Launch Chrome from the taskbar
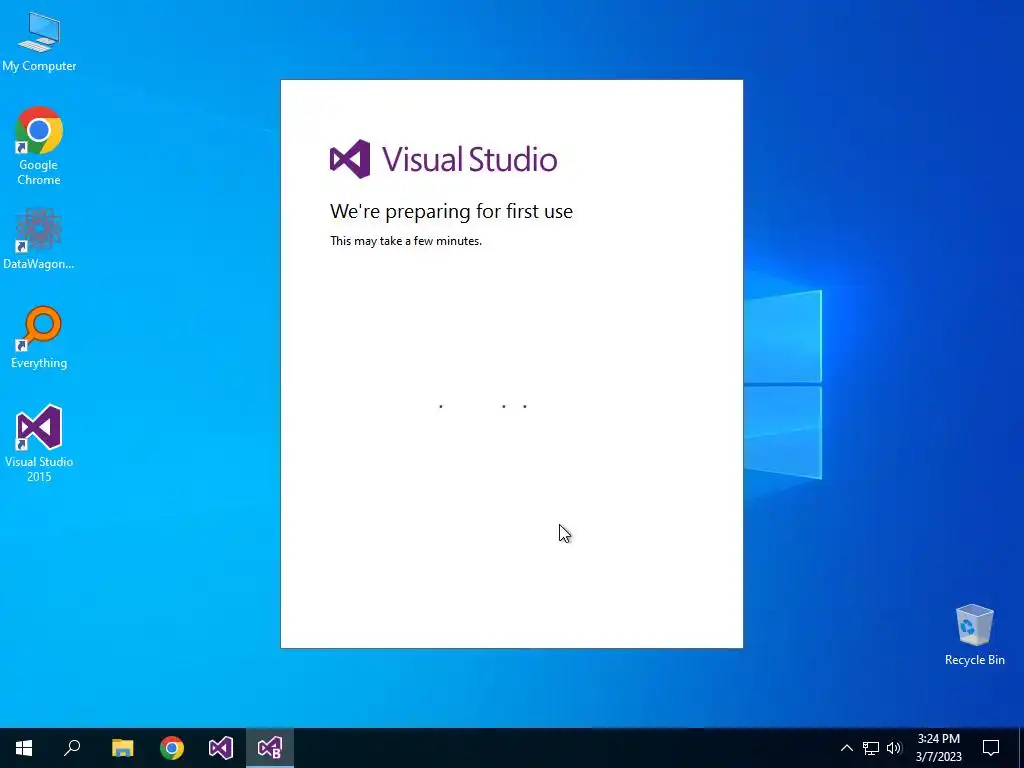This screenshot has height=768, width=1024. coord(172,748)
